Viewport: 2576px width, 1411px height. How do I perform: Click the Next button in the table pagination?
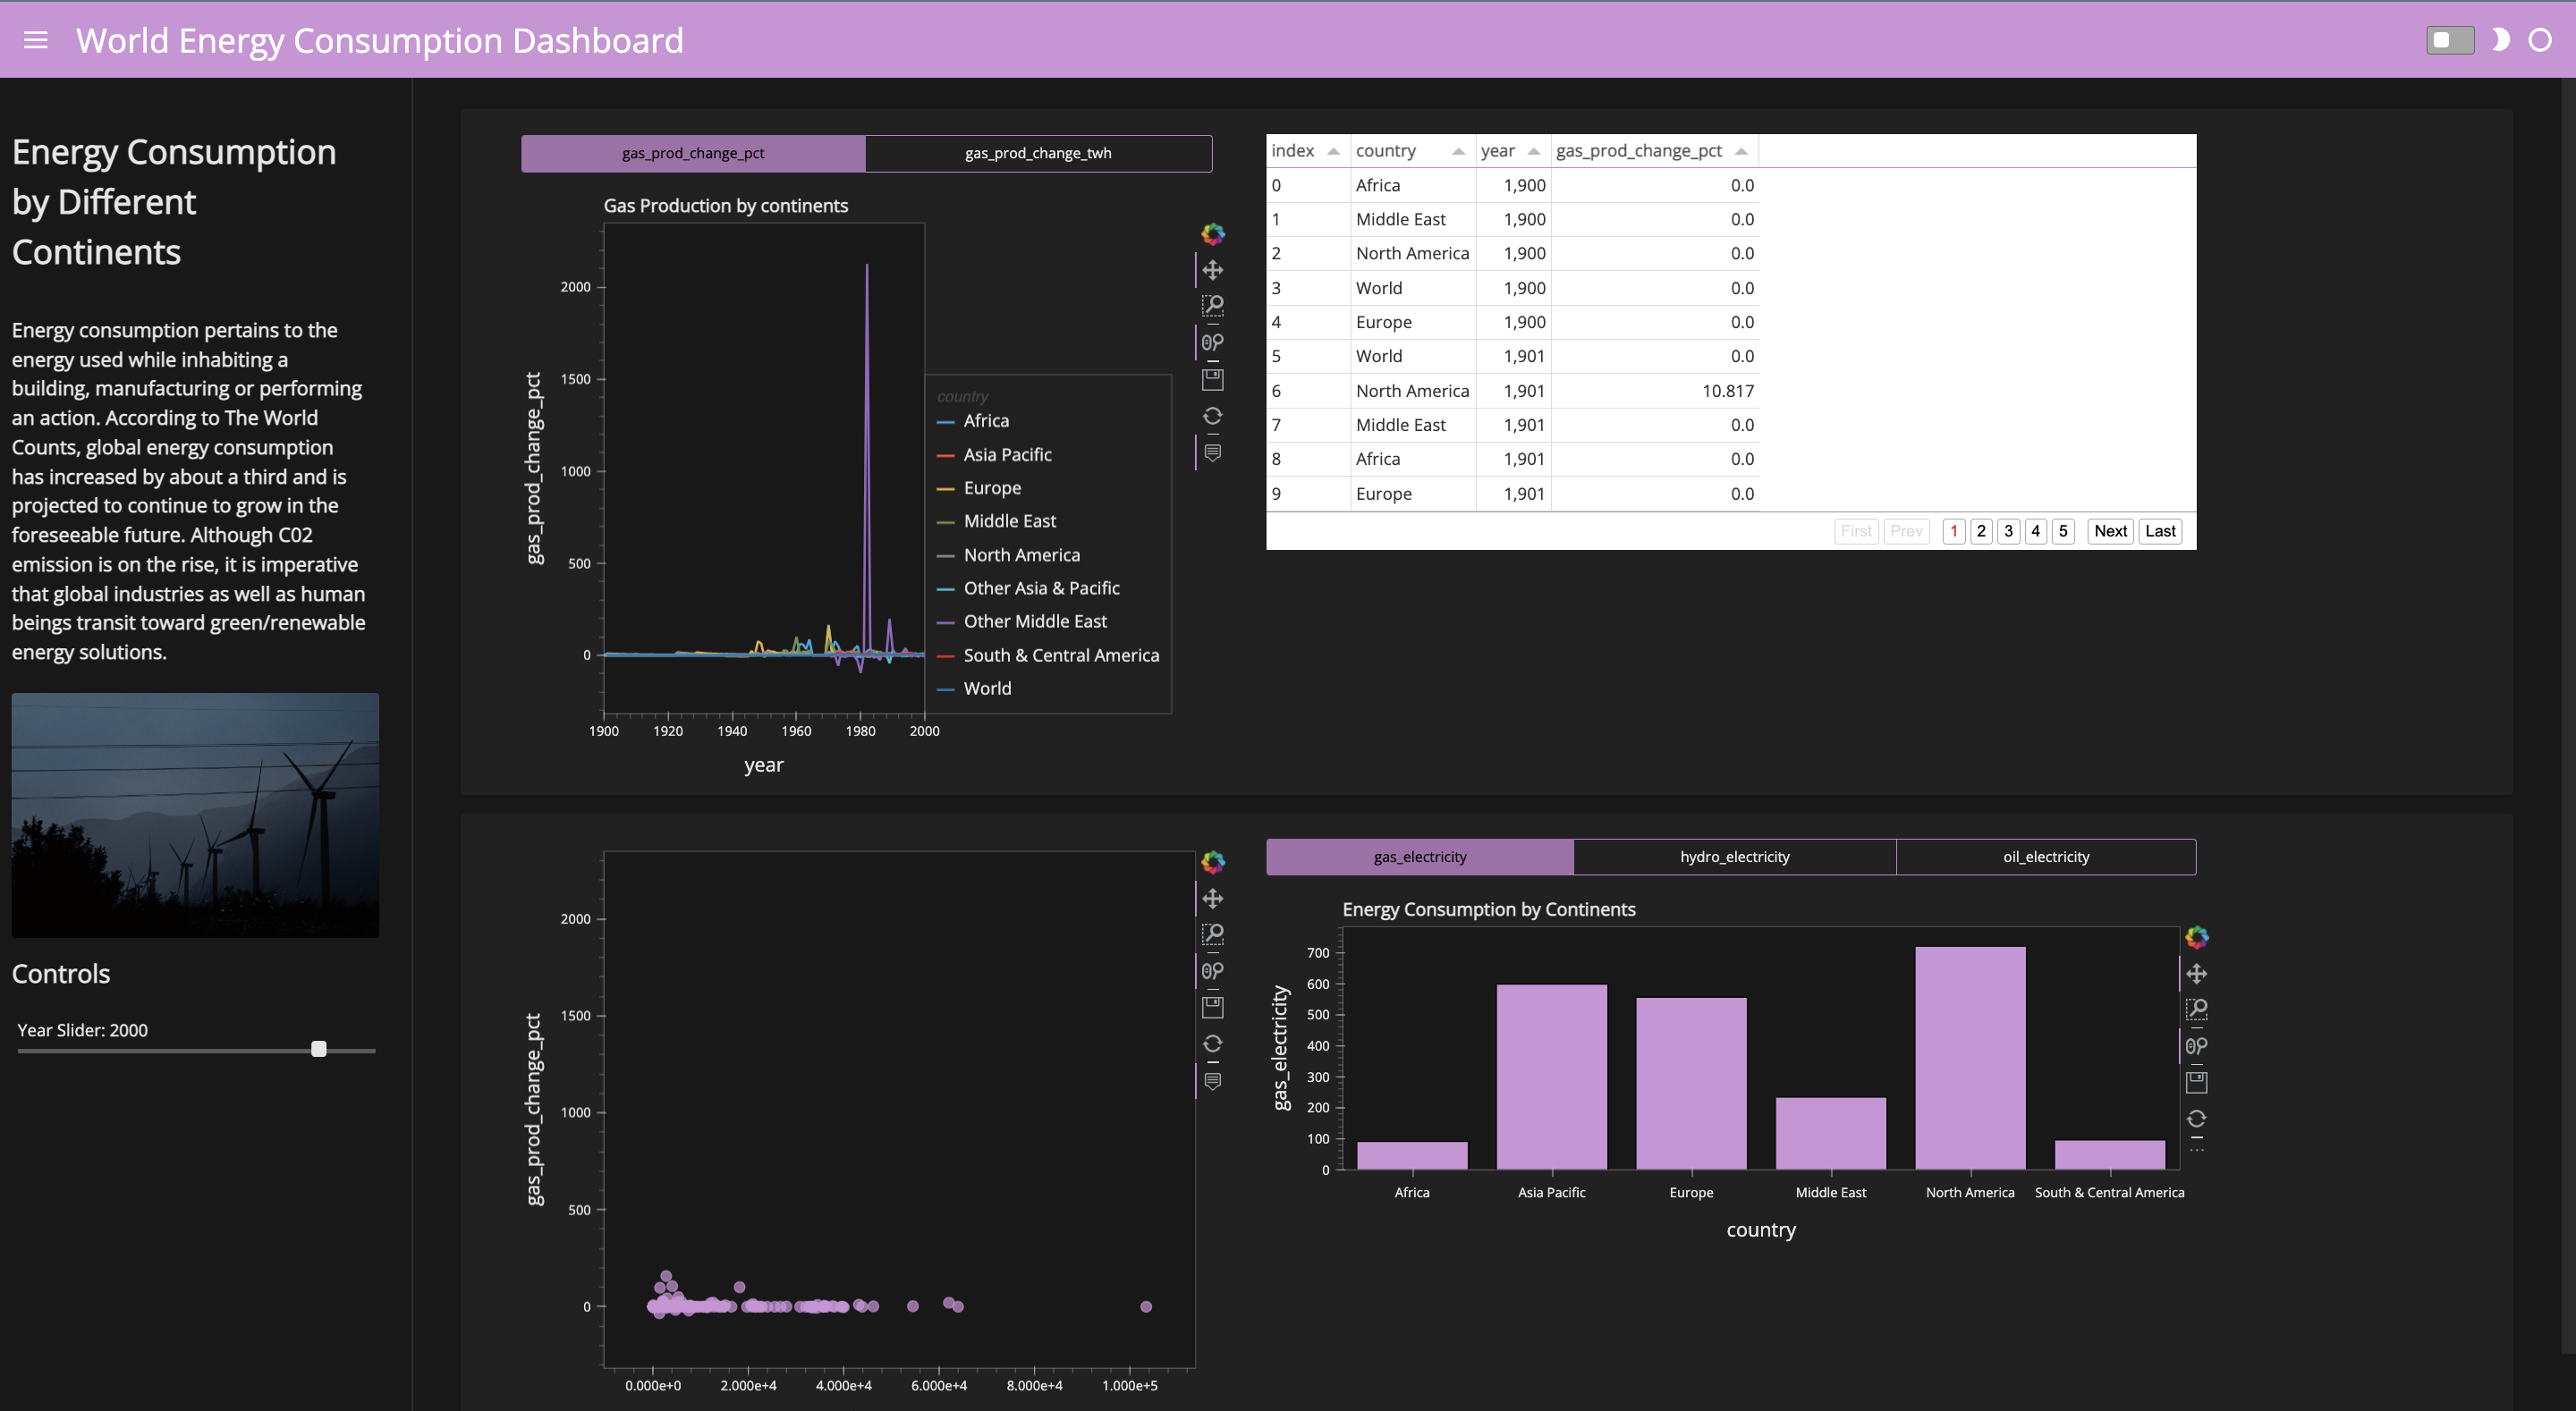coord(2110,531)
